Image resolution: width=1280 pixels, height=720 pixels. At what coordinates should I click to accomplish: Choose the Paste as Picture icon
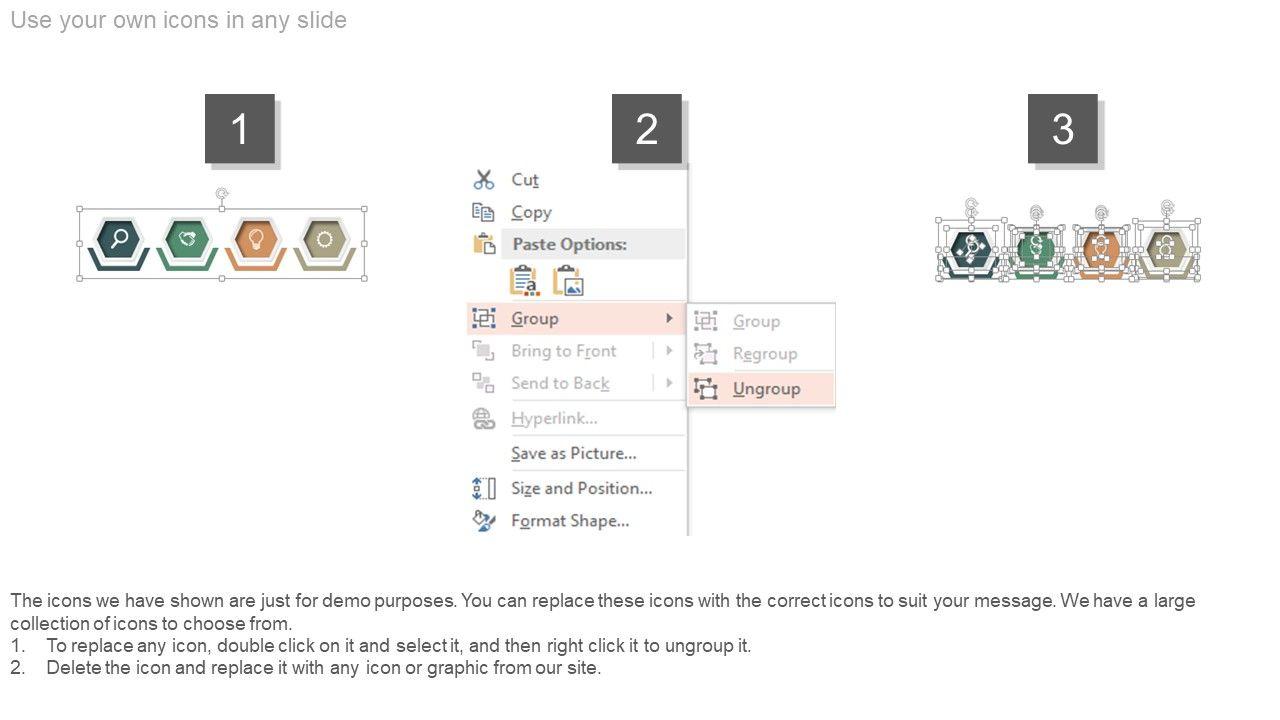pos(568,281)
